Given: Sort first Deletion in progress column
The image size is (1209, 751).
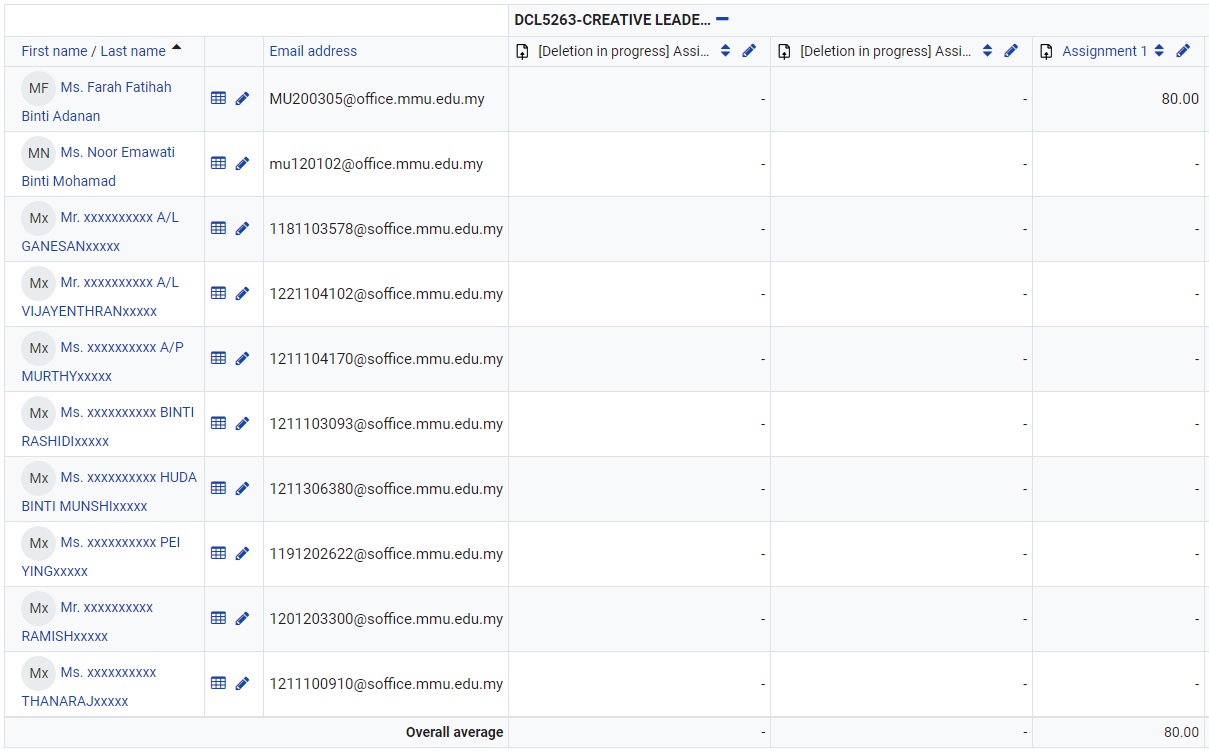Looking at the screenshot, I should point(726,51).
